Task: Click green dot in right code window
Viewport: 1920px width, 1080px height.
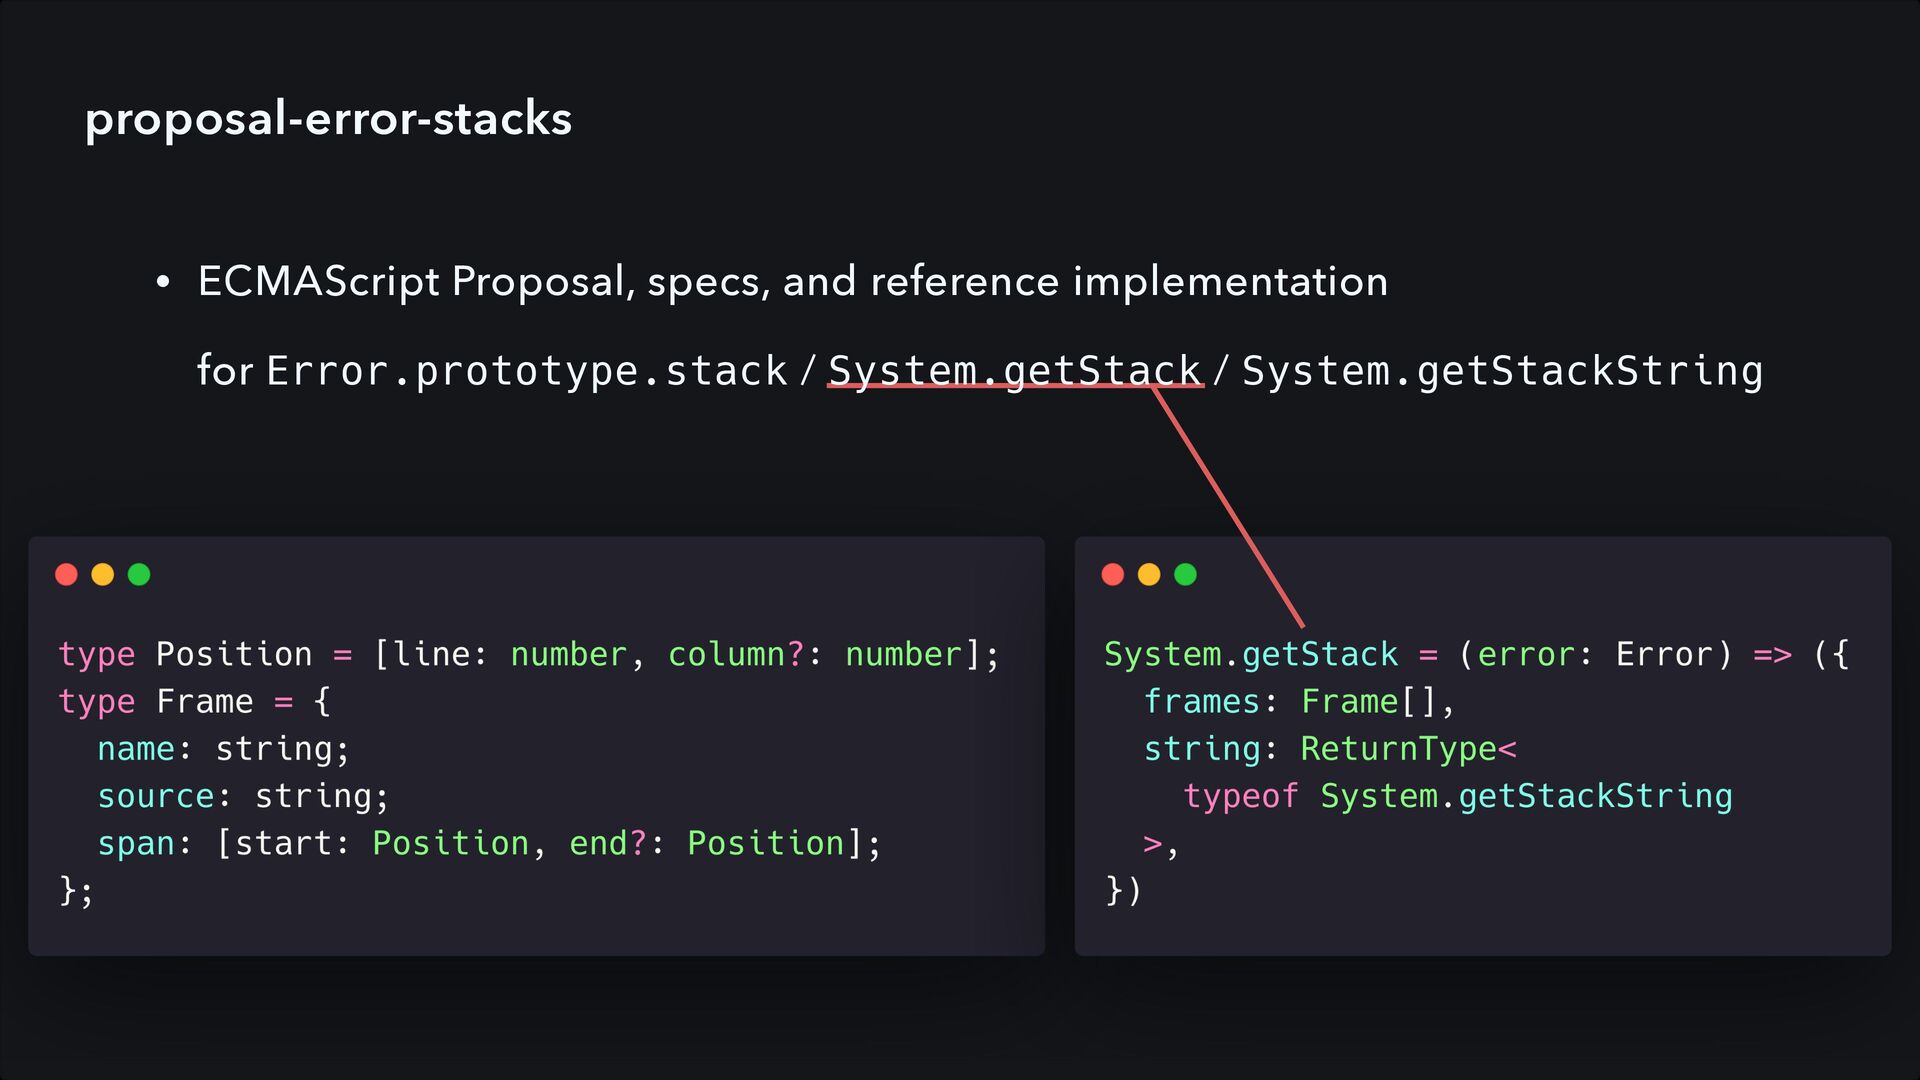Action: pos(1185,574)
